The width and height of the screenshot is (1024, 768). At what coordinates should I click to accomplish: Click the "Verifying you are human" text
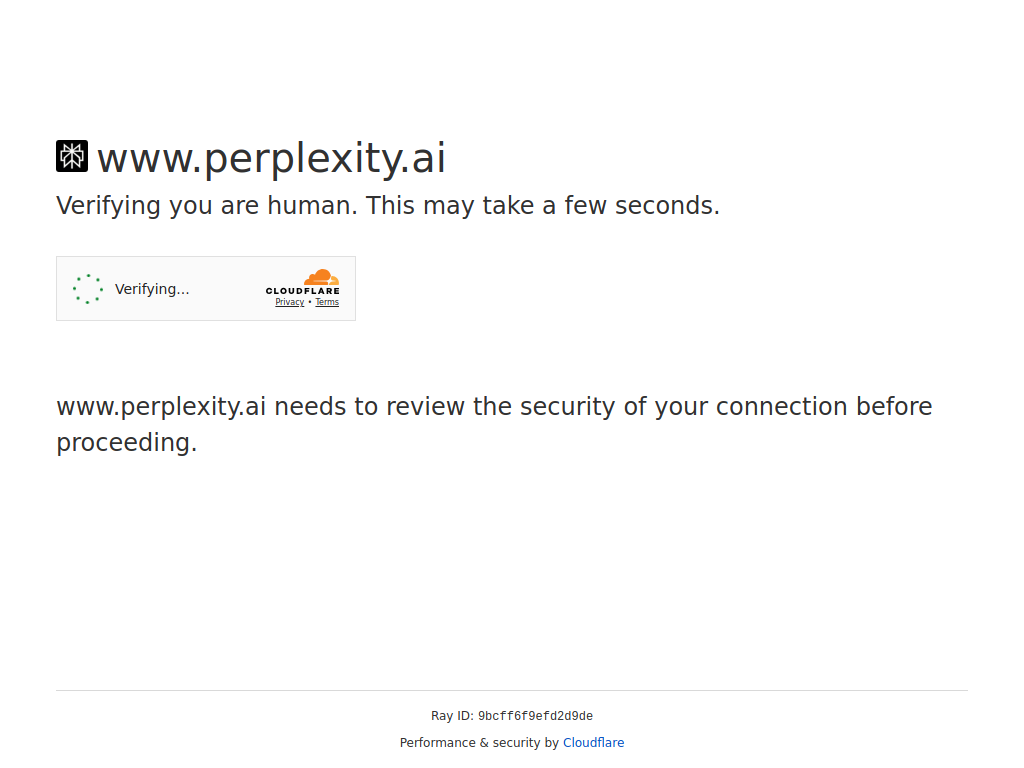[207, 206]
